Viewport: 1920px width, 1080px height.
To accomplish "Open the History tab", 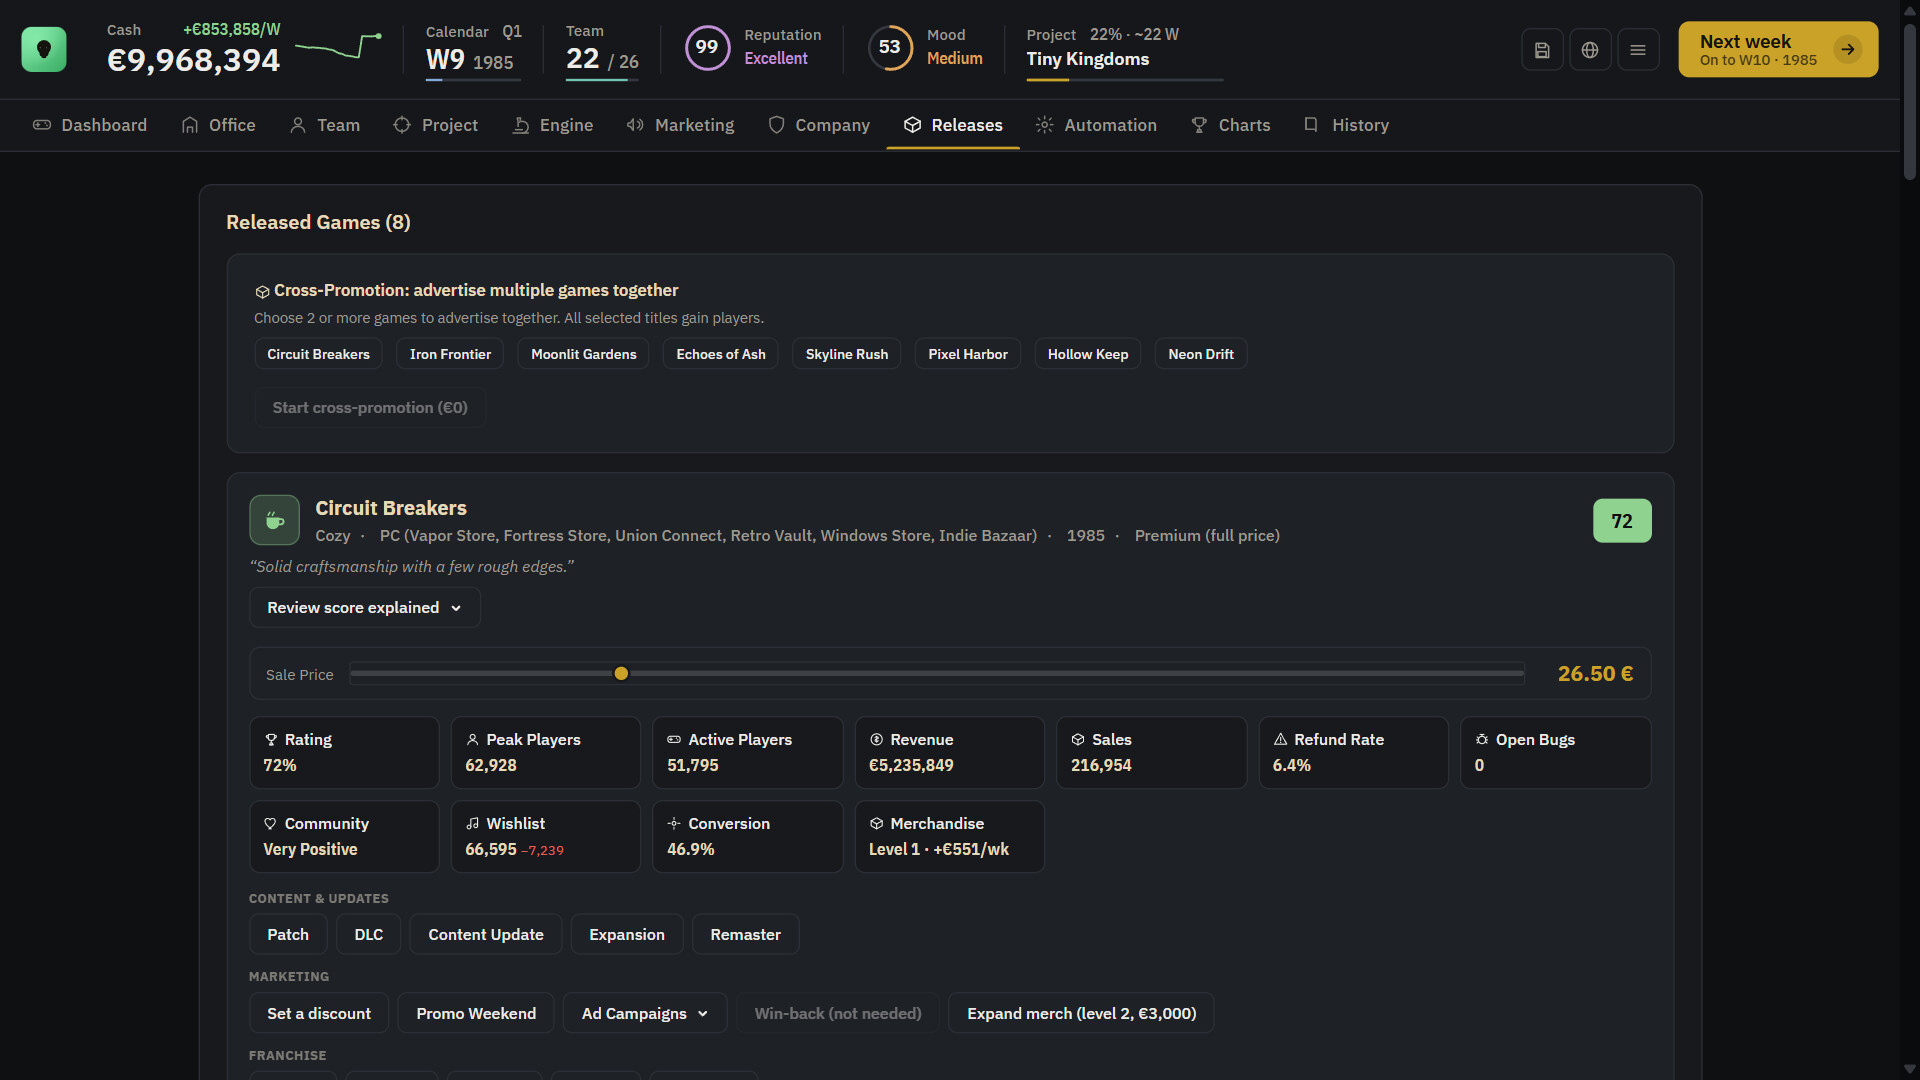I will 1346,125.
